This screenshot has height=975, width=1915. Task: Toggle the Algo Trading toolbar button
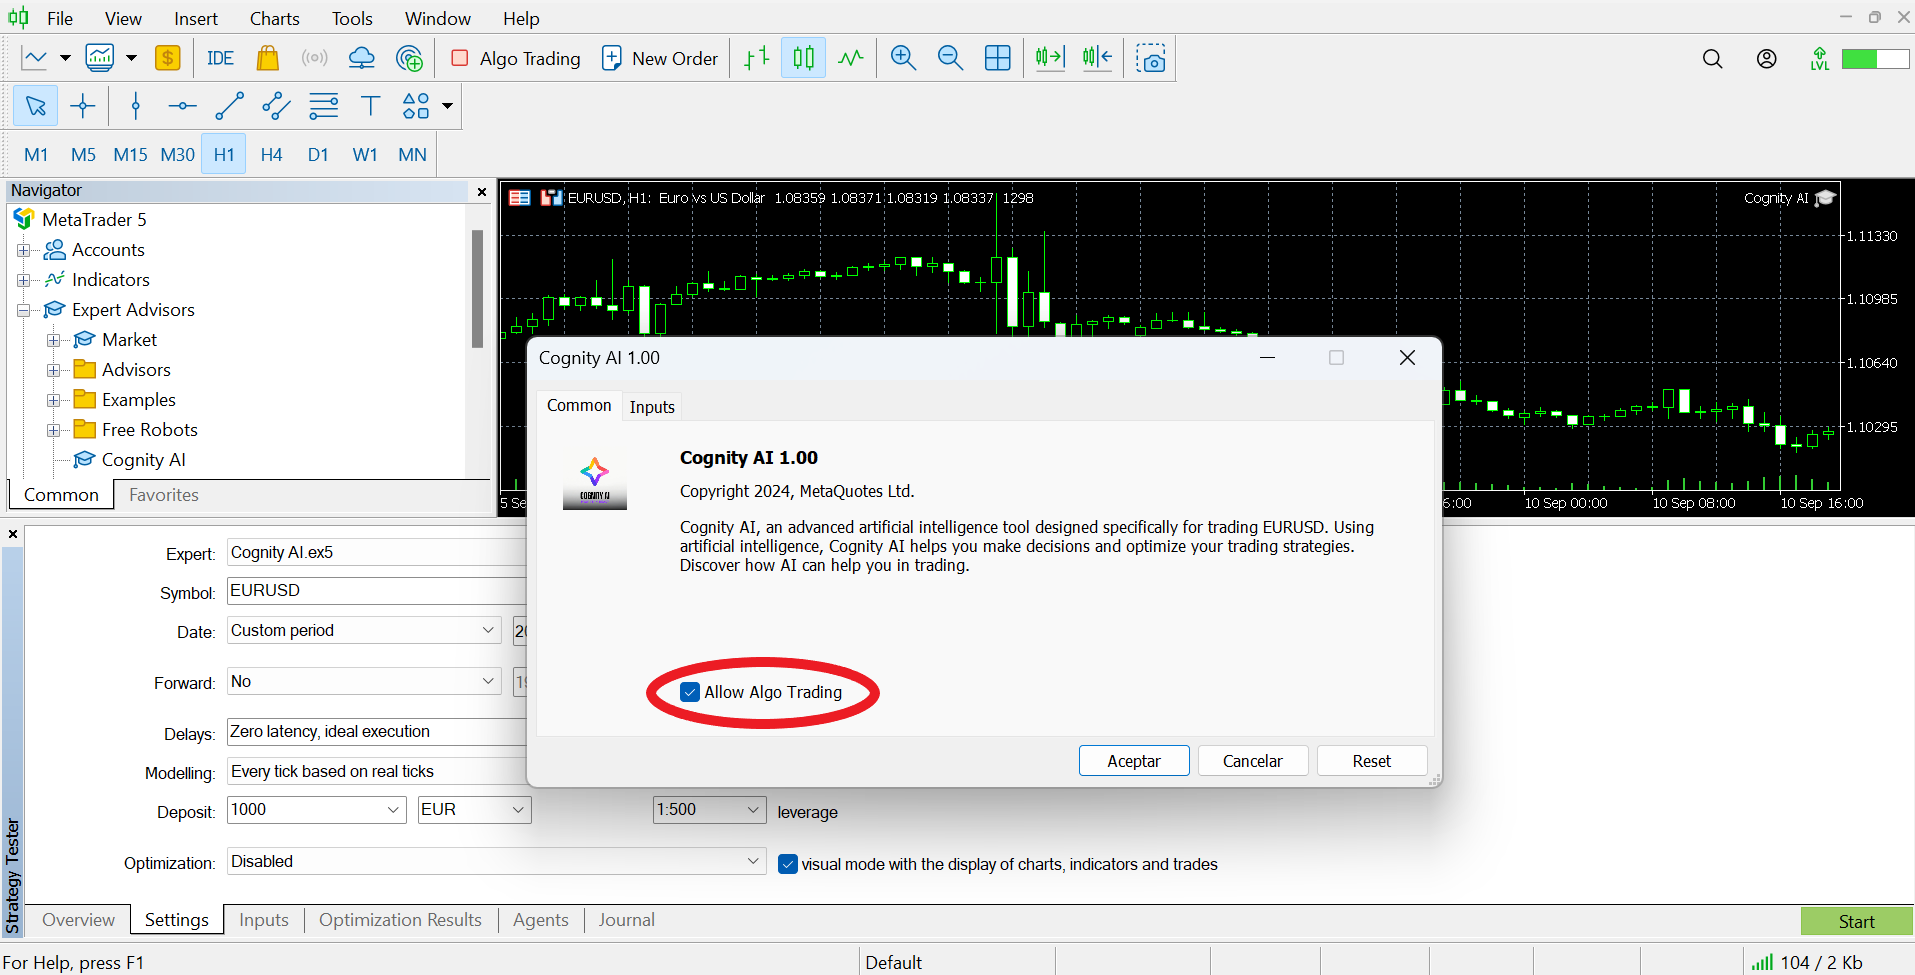click(516, 58)
